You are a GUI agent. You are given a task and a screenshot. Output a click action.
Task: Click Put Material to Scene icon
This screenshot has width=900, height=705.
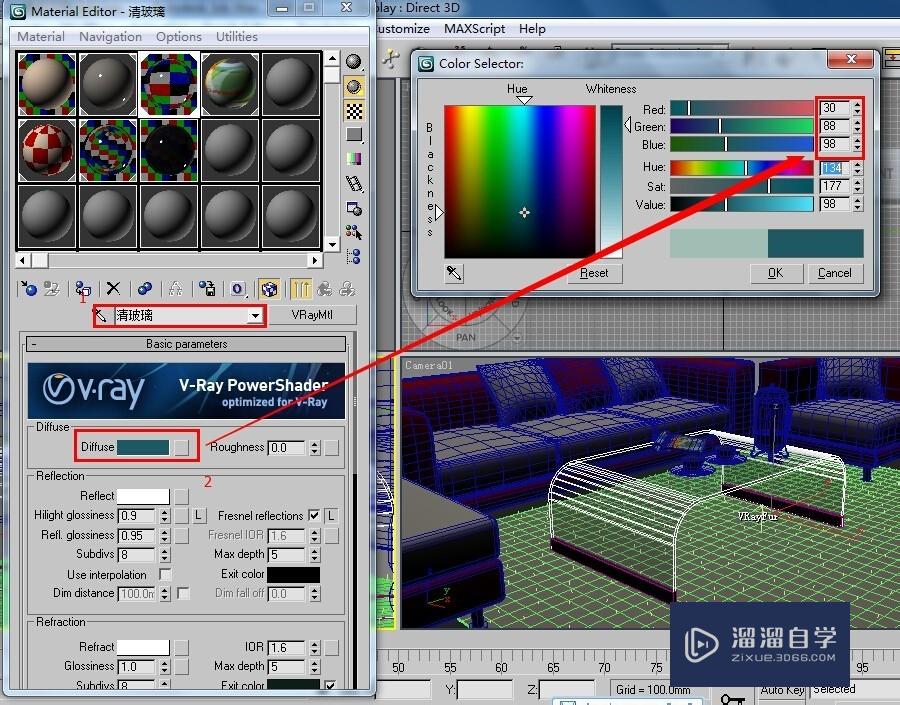52,288
